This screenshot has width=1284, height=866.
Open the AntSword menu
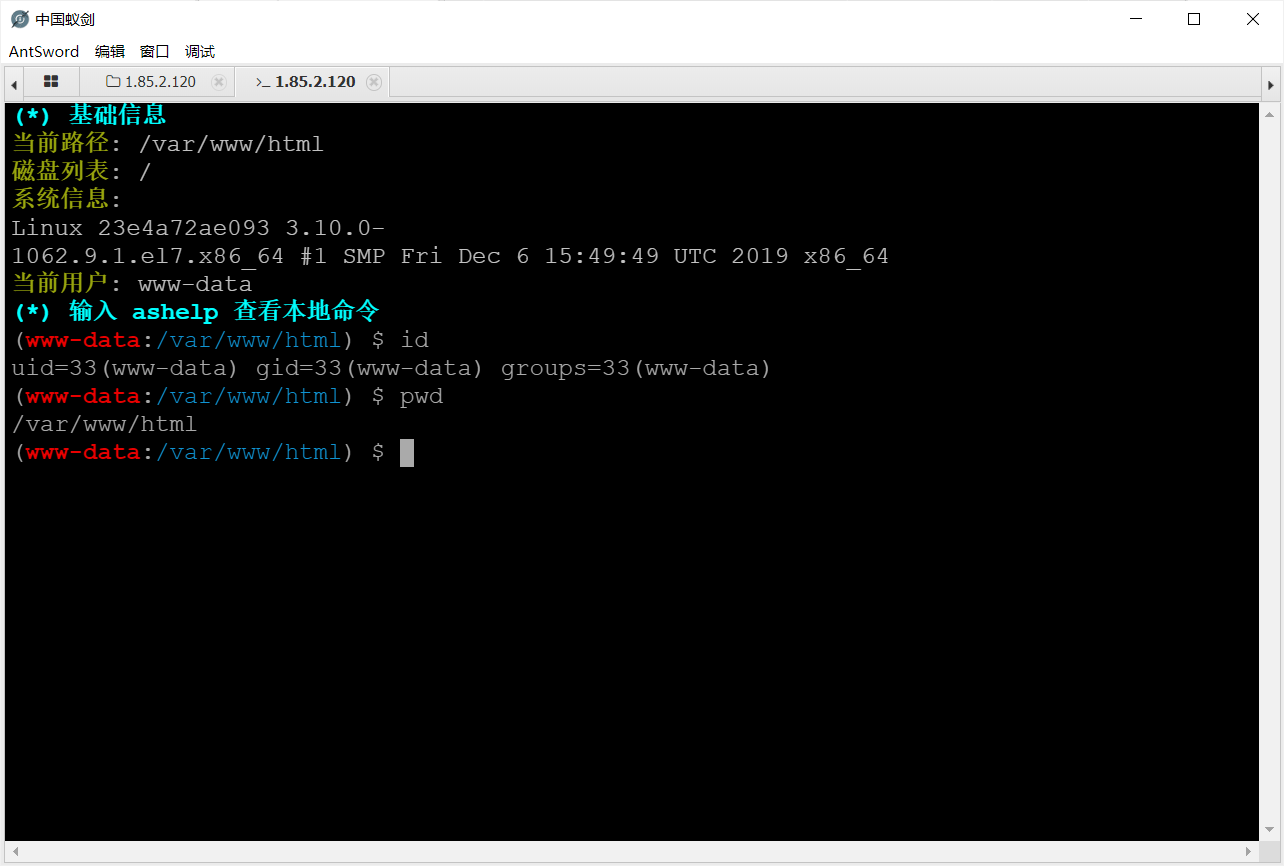click(x=45, y=52)
